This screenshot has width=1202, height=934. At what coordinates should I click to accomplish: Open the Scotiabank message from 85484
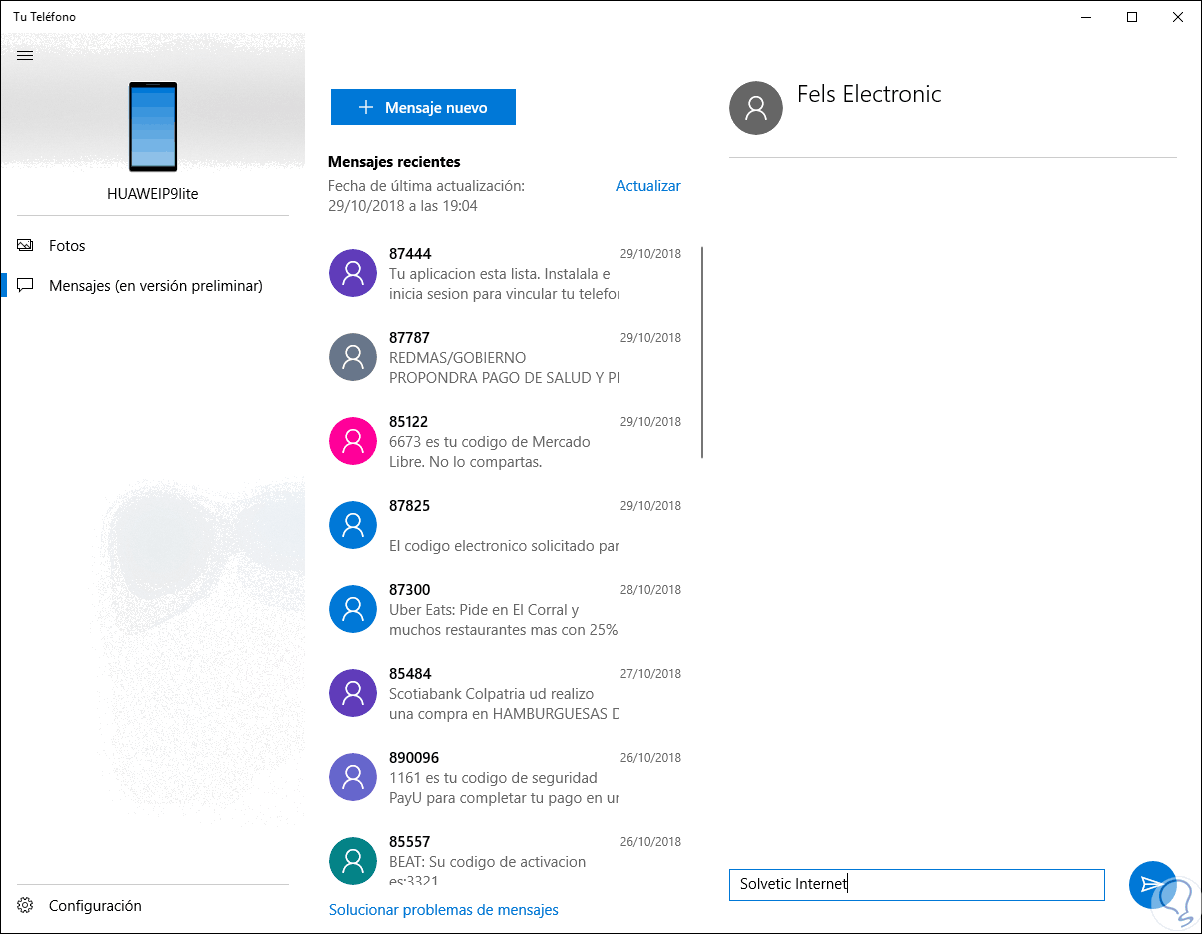(x=504, y=693)
